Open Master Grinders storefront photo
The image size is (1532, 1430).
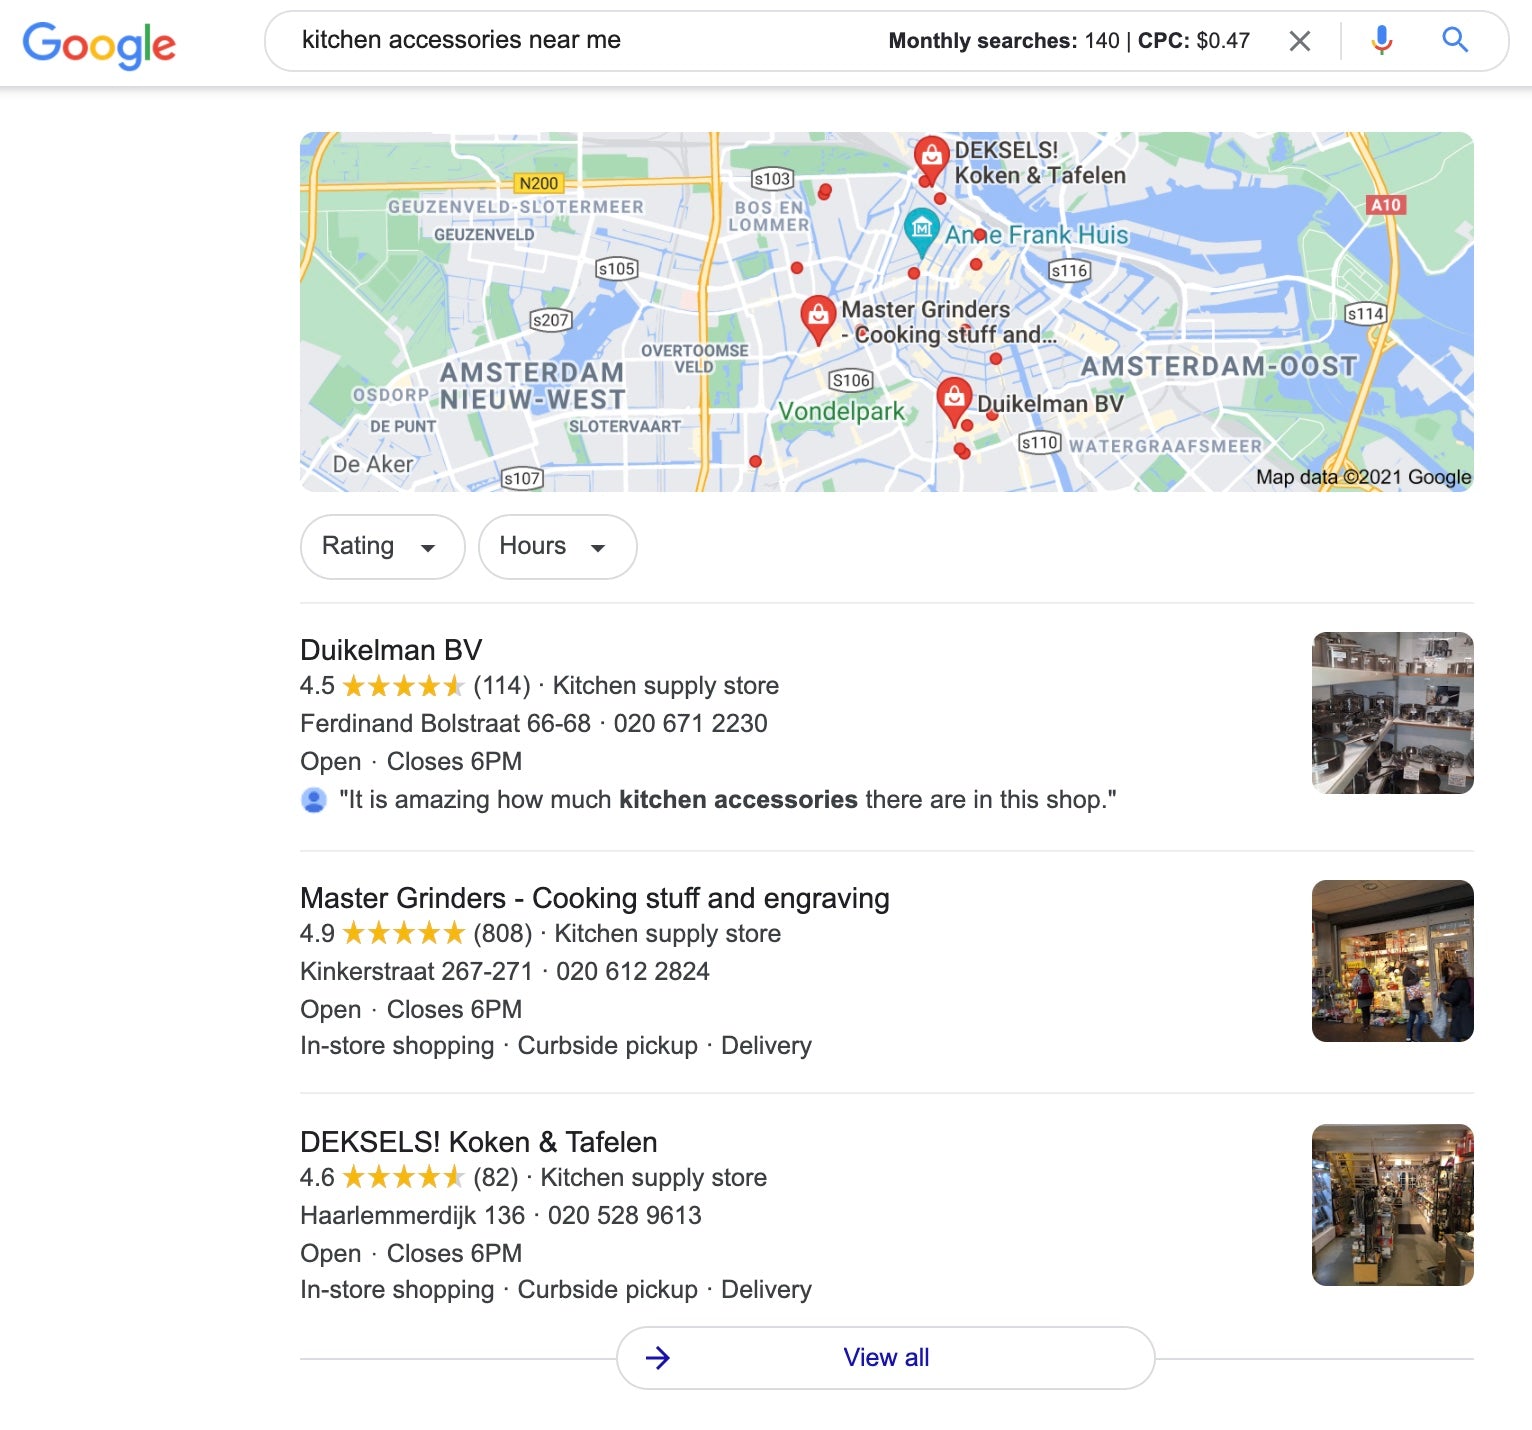pyautogui.click(x=1392, y=961)
